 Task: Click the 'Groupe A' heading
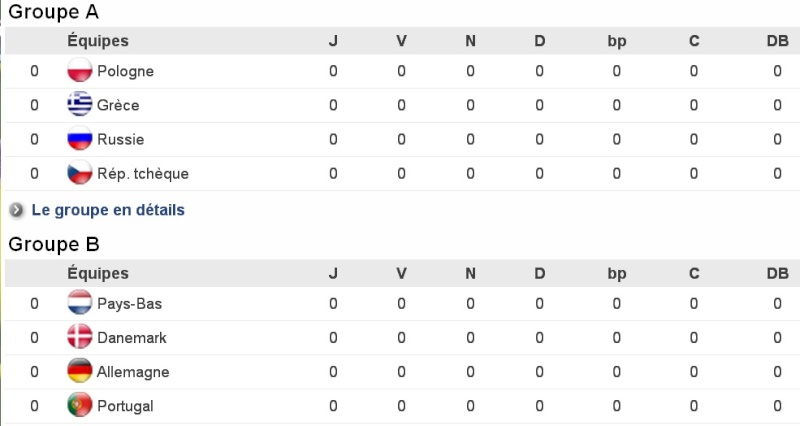[53, 13]
